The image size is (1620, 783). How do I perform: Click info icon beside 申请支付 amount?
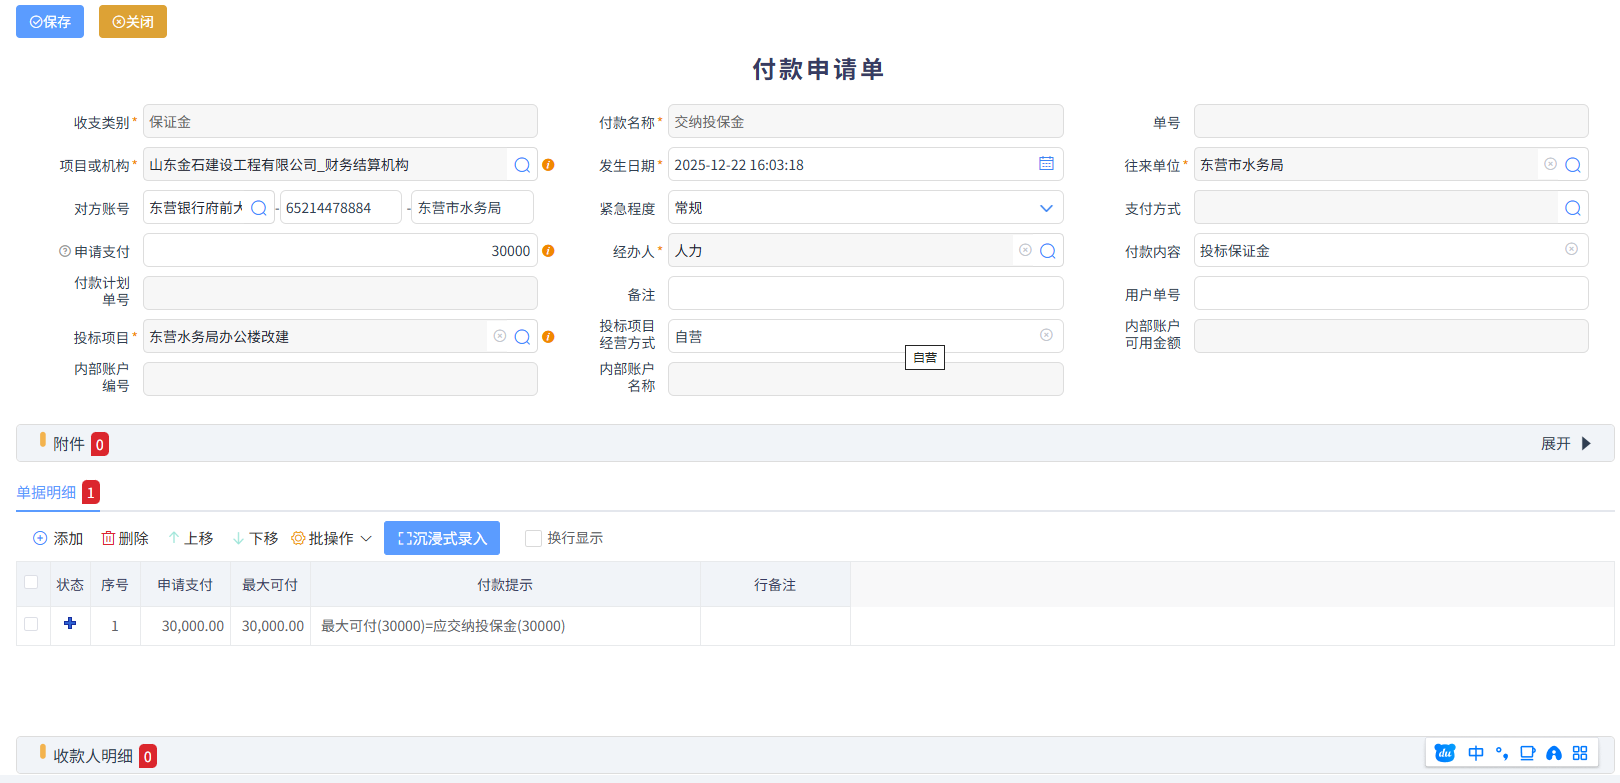point(548,251)
